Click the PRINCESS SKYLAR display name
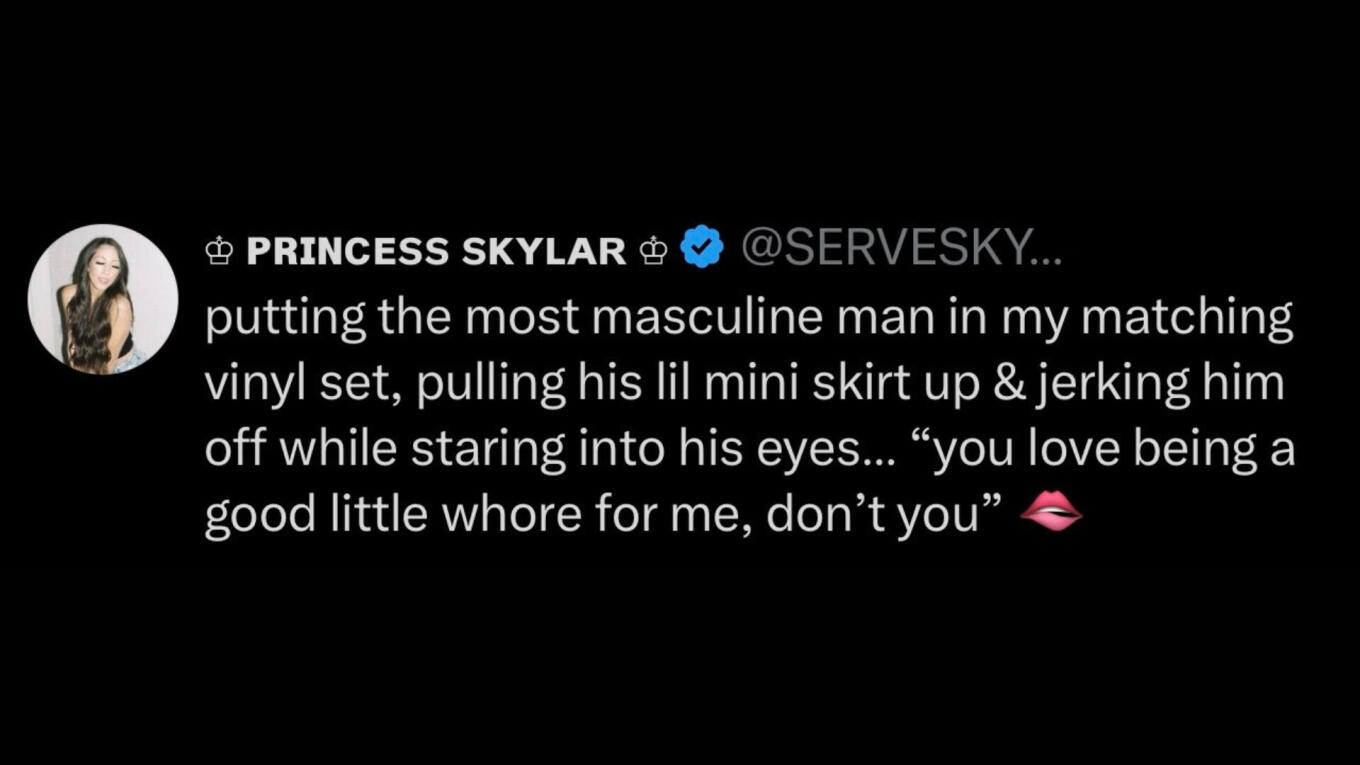1360x765 pixels. pos(435,251)
